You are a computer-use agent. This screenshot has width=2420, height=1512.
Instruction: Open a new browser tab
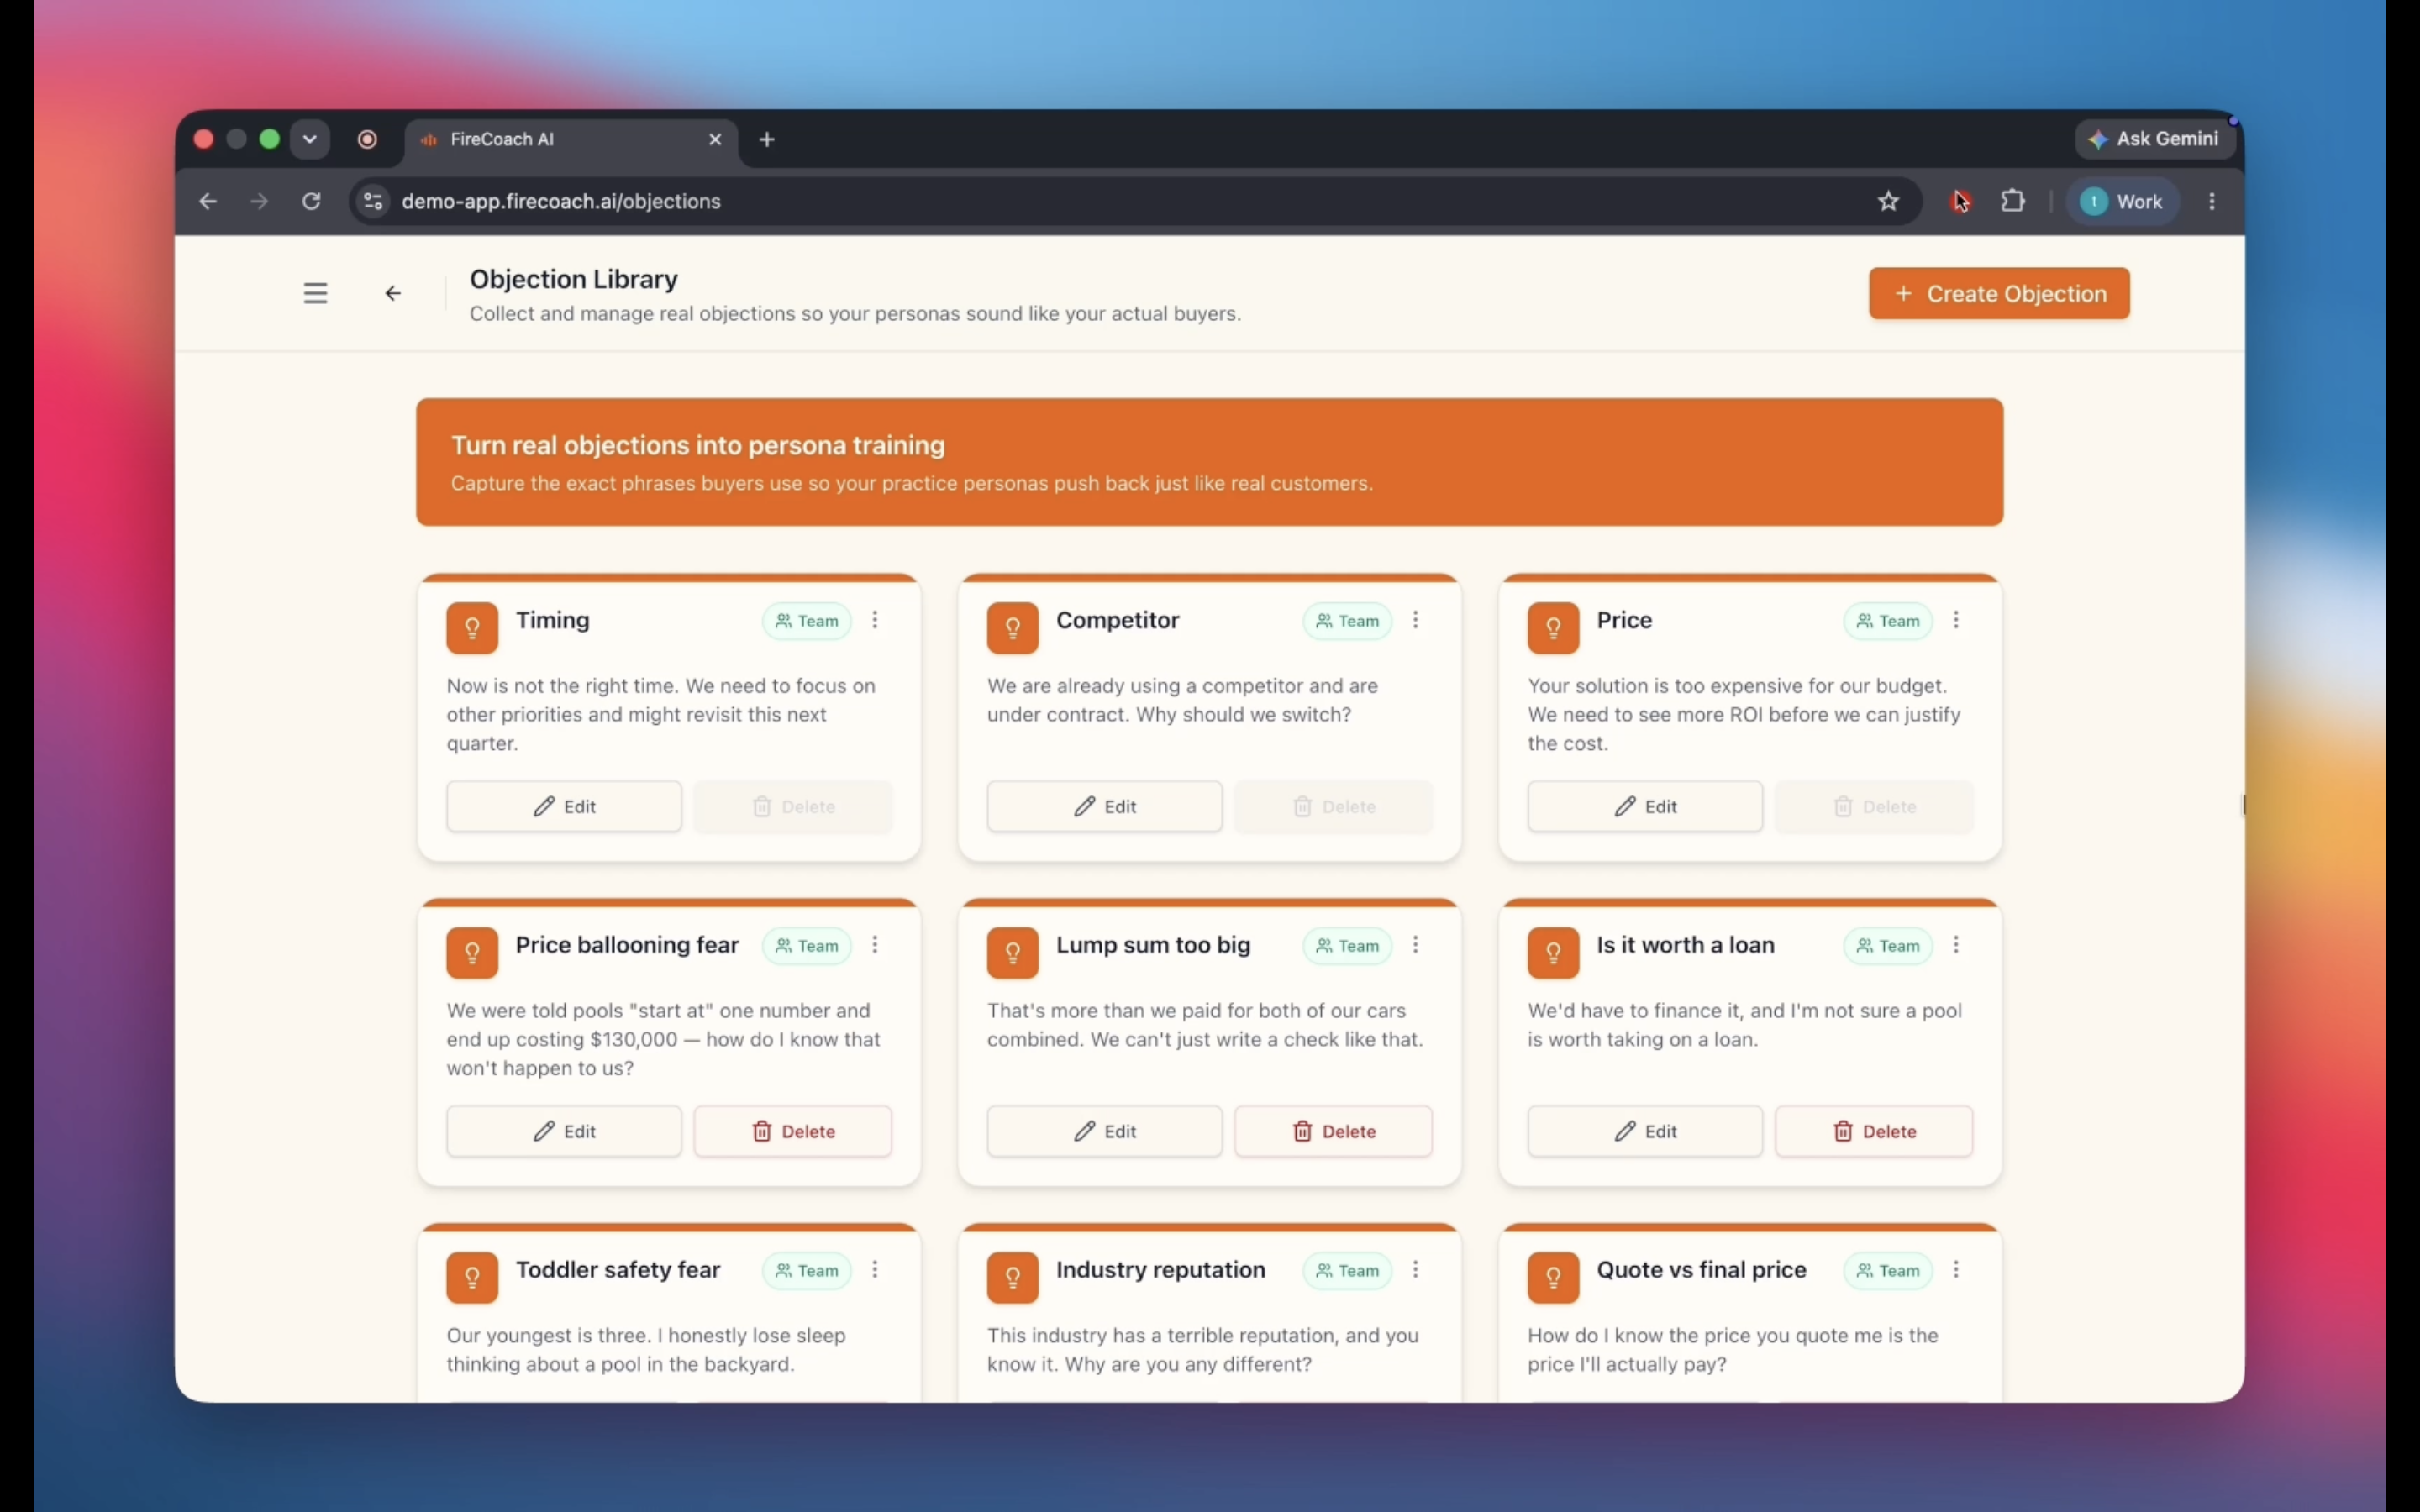(767, 140)
